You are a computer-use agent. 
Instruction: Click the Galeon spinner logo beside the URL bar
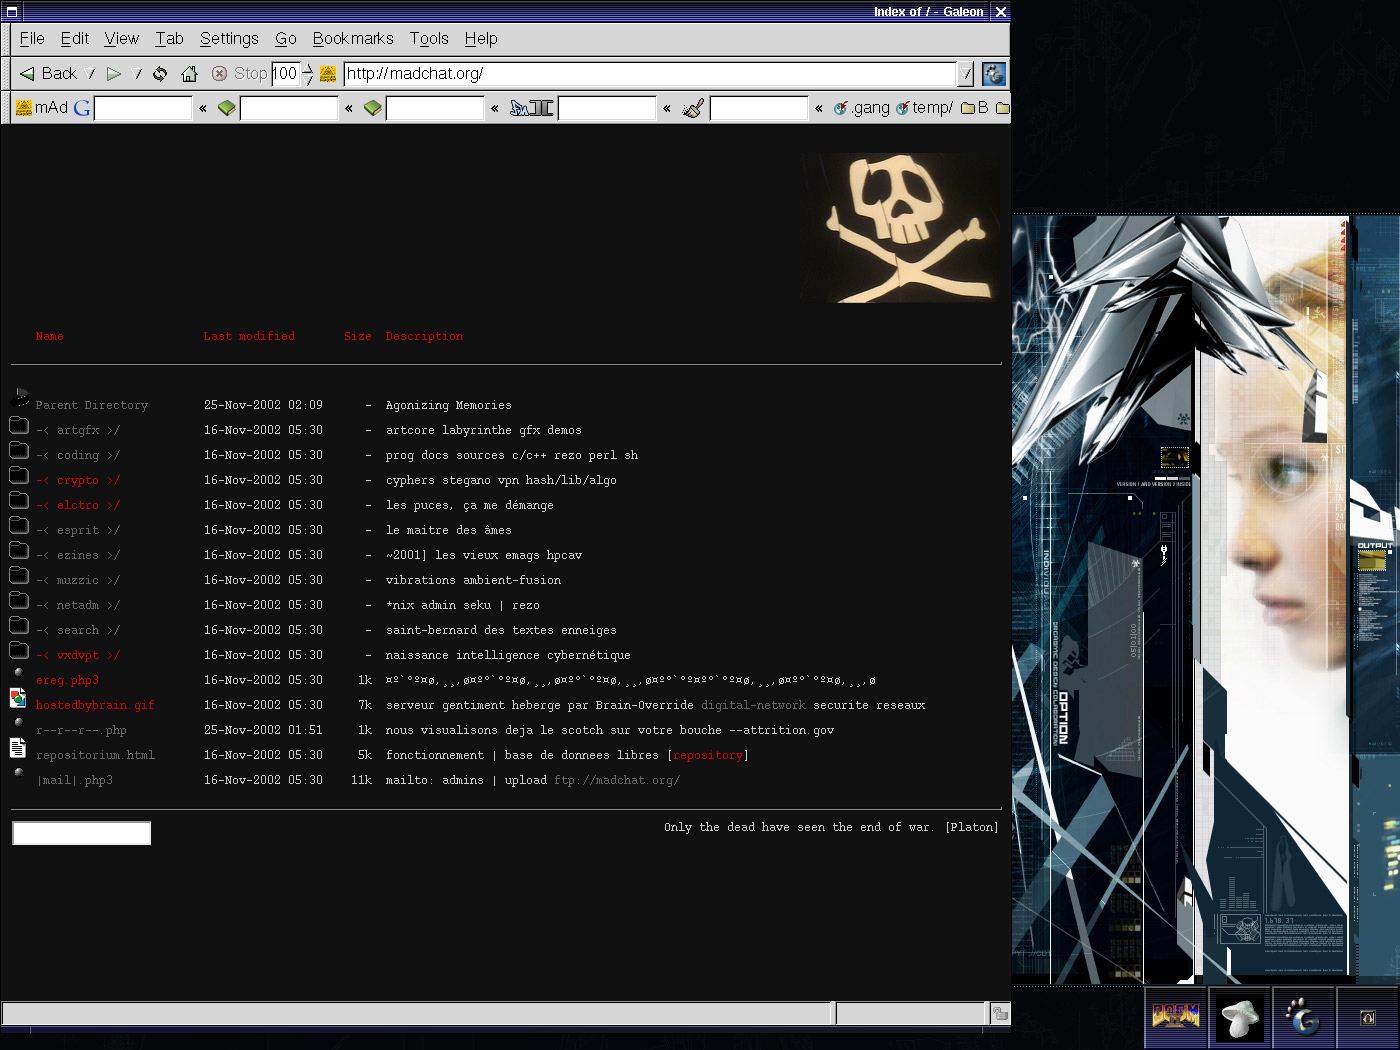click(x=993, y=74)
